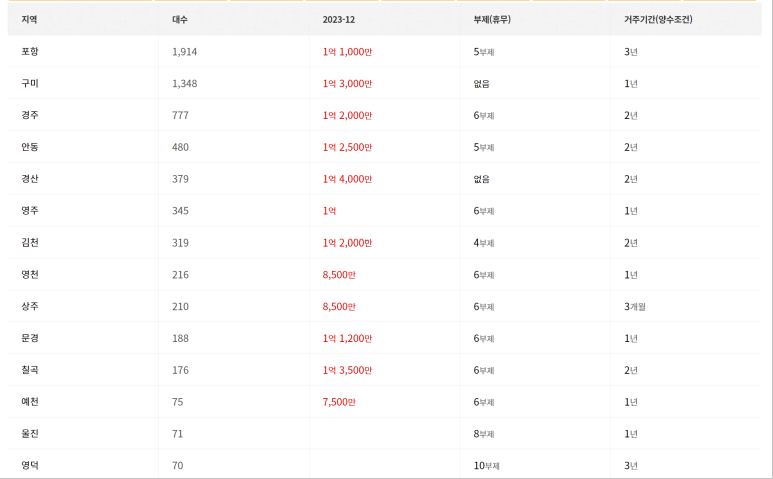
Task: Click 상주's price 8,500만
Action: (x=339, y=307)
